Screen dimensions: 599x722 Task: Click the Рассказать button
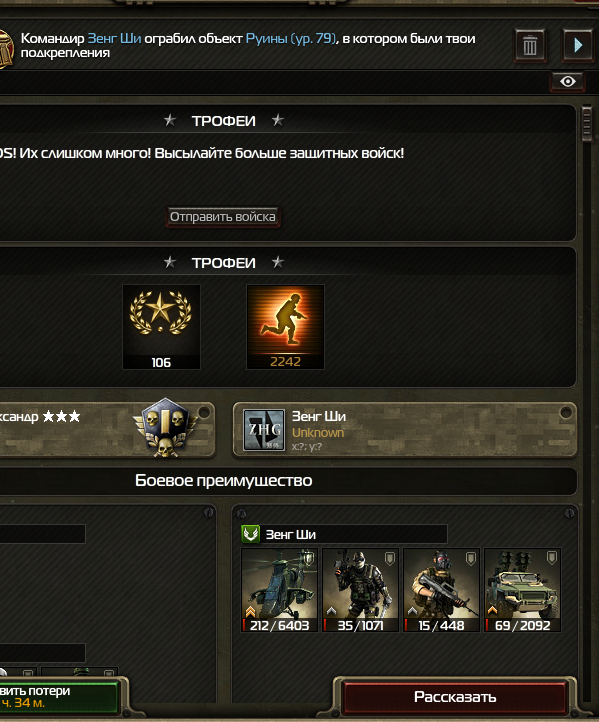click(x=455, y=697)
